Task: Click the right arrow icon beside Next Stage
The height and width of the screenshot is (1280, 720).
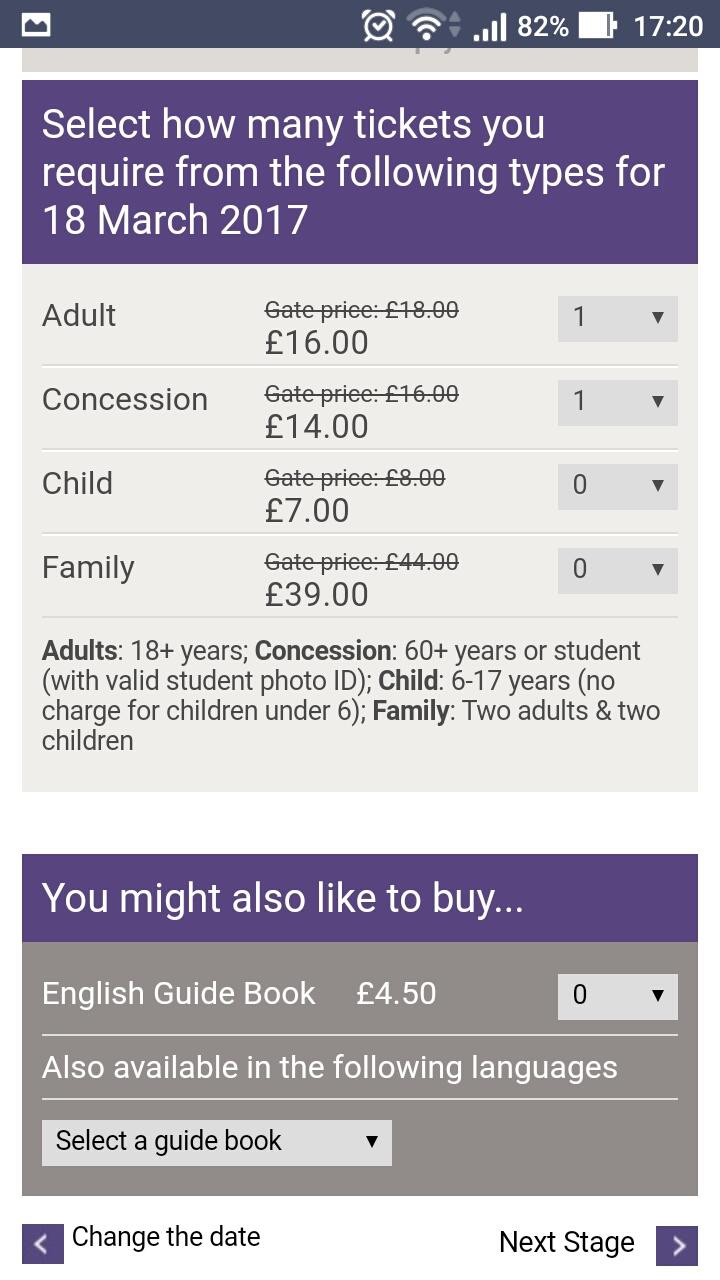Action: 677,1245
